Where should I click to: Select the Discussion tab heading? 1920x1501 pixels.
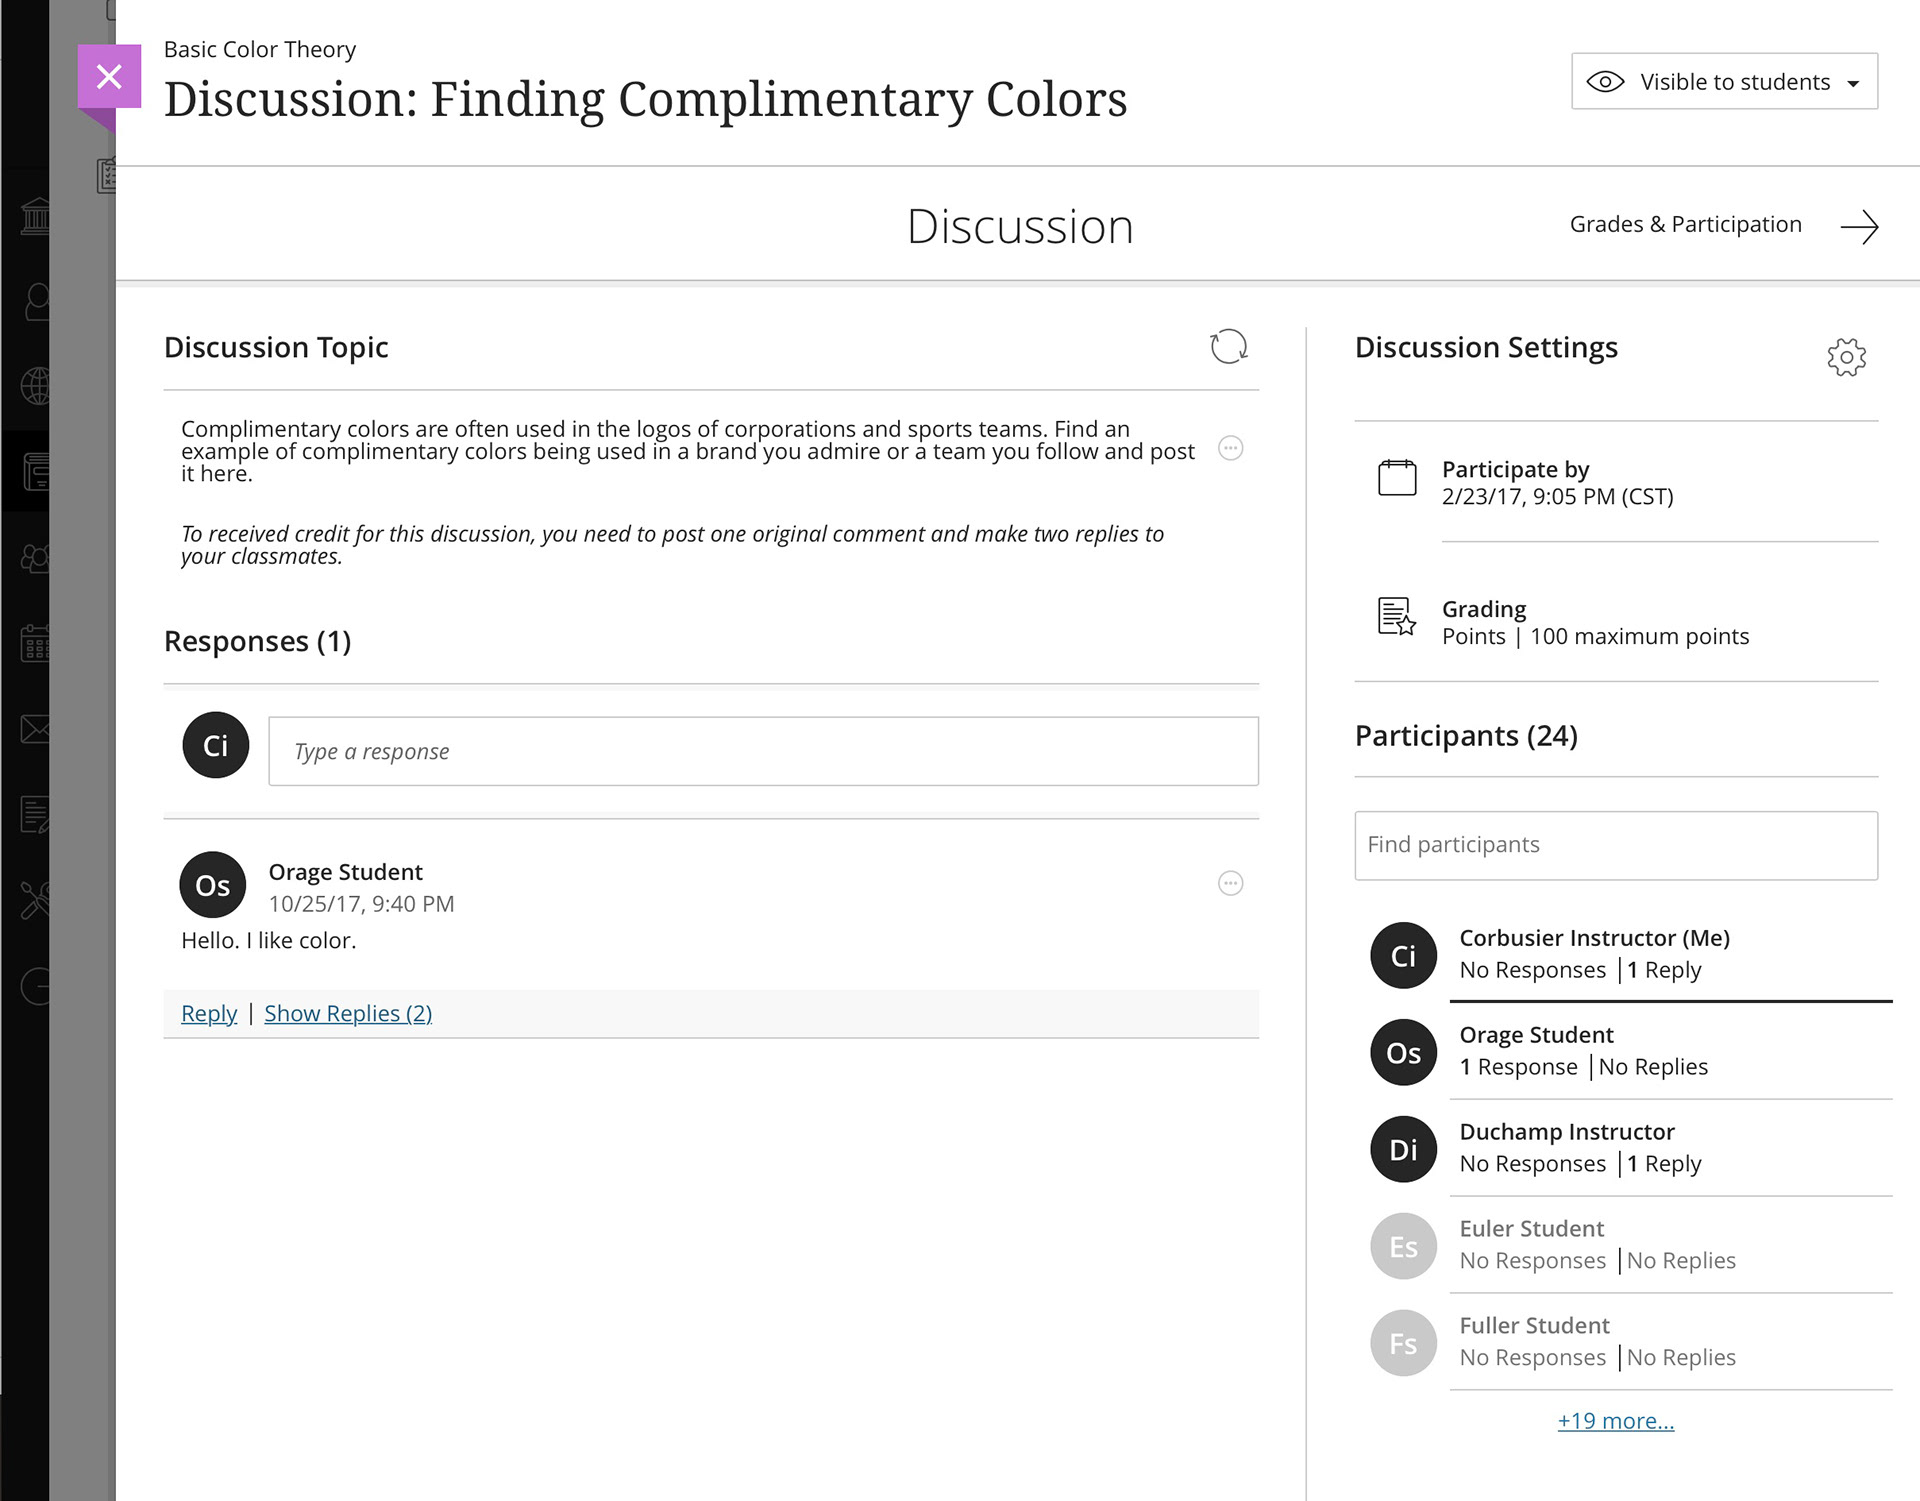1019,226
